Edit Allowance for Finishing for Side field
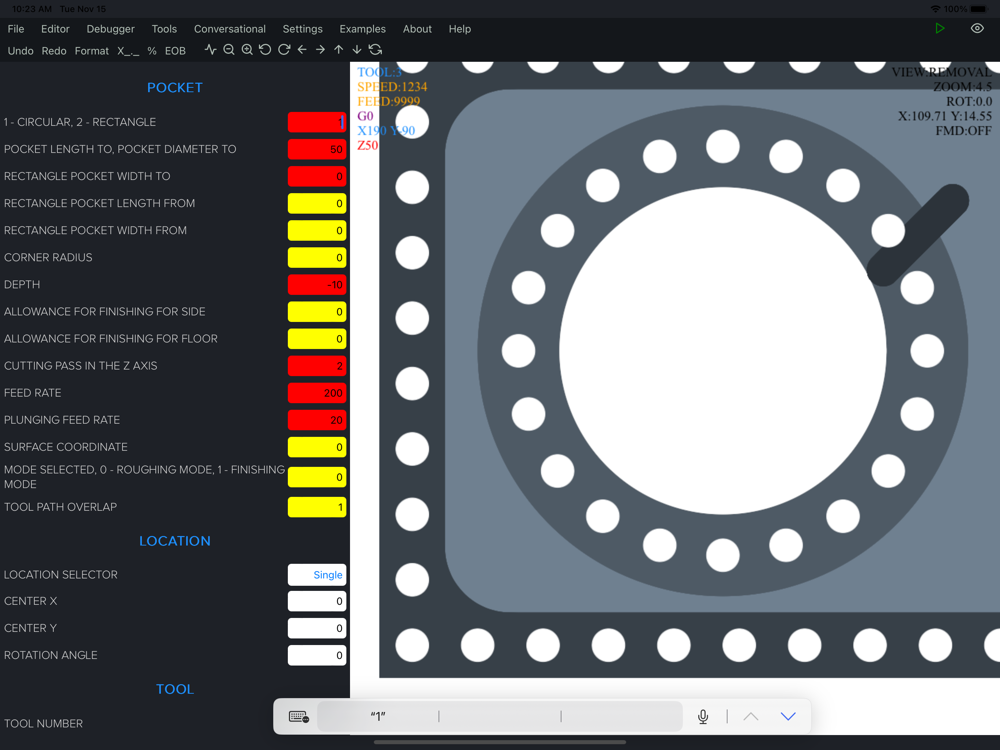The height and width of the screenshot is (750, 1000). (317, 312)
